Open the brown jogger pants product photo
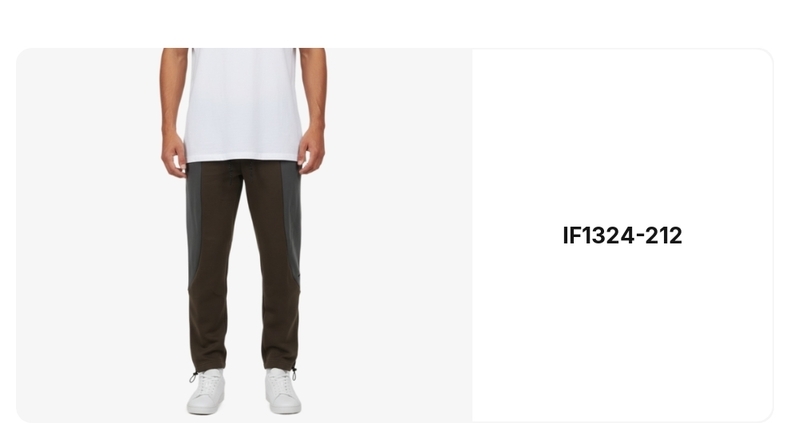 (x=244, y=235)
